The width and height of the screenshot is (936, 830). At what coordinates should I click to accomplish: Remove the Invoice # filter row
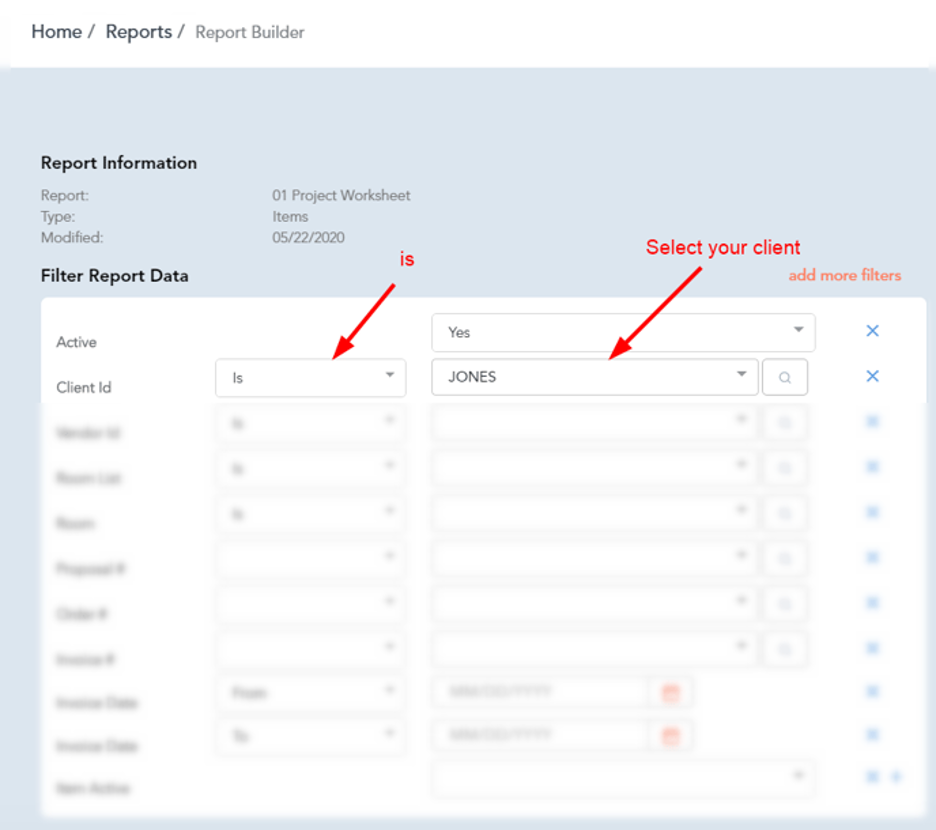[872, 648]
